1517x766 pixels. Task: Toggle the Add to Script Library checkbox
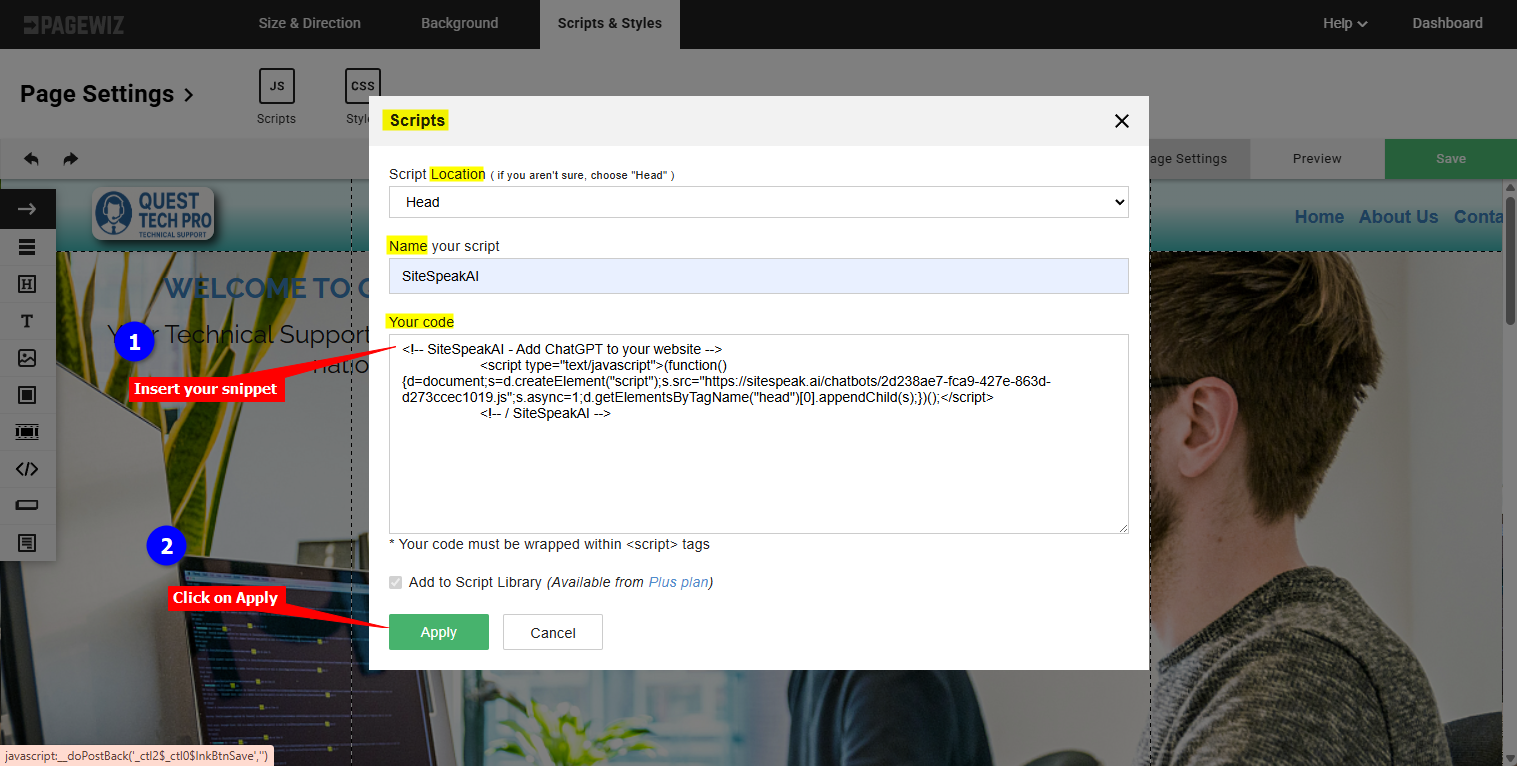[x=396, y=582]
